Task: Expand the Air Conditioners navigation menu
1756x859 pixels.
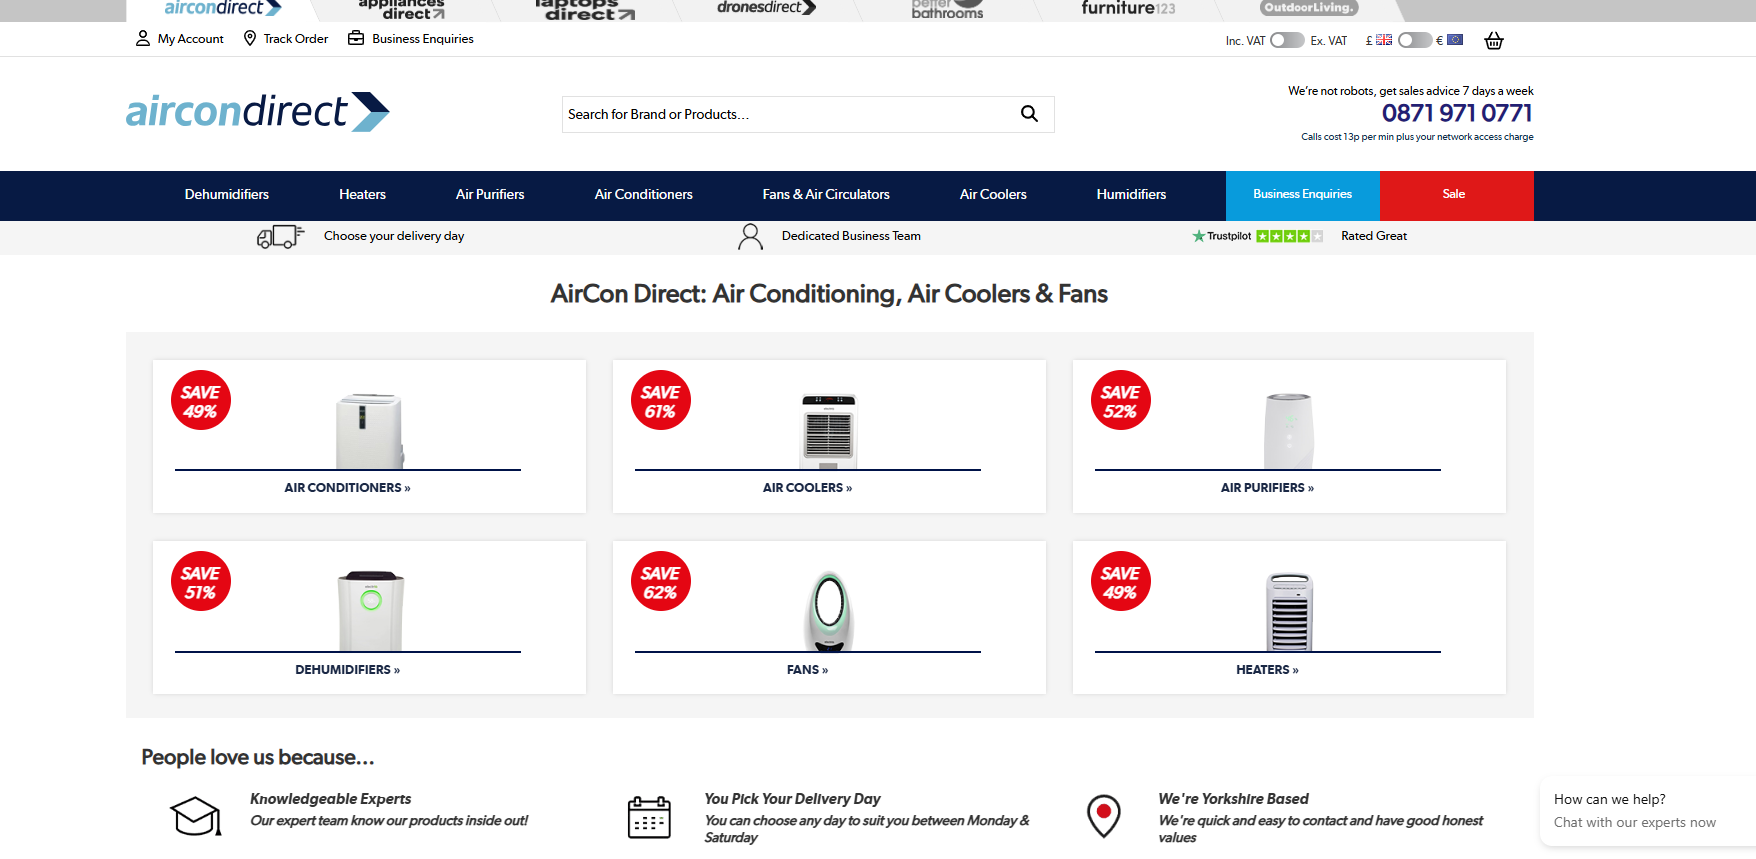Action: [x=643, y=195]
